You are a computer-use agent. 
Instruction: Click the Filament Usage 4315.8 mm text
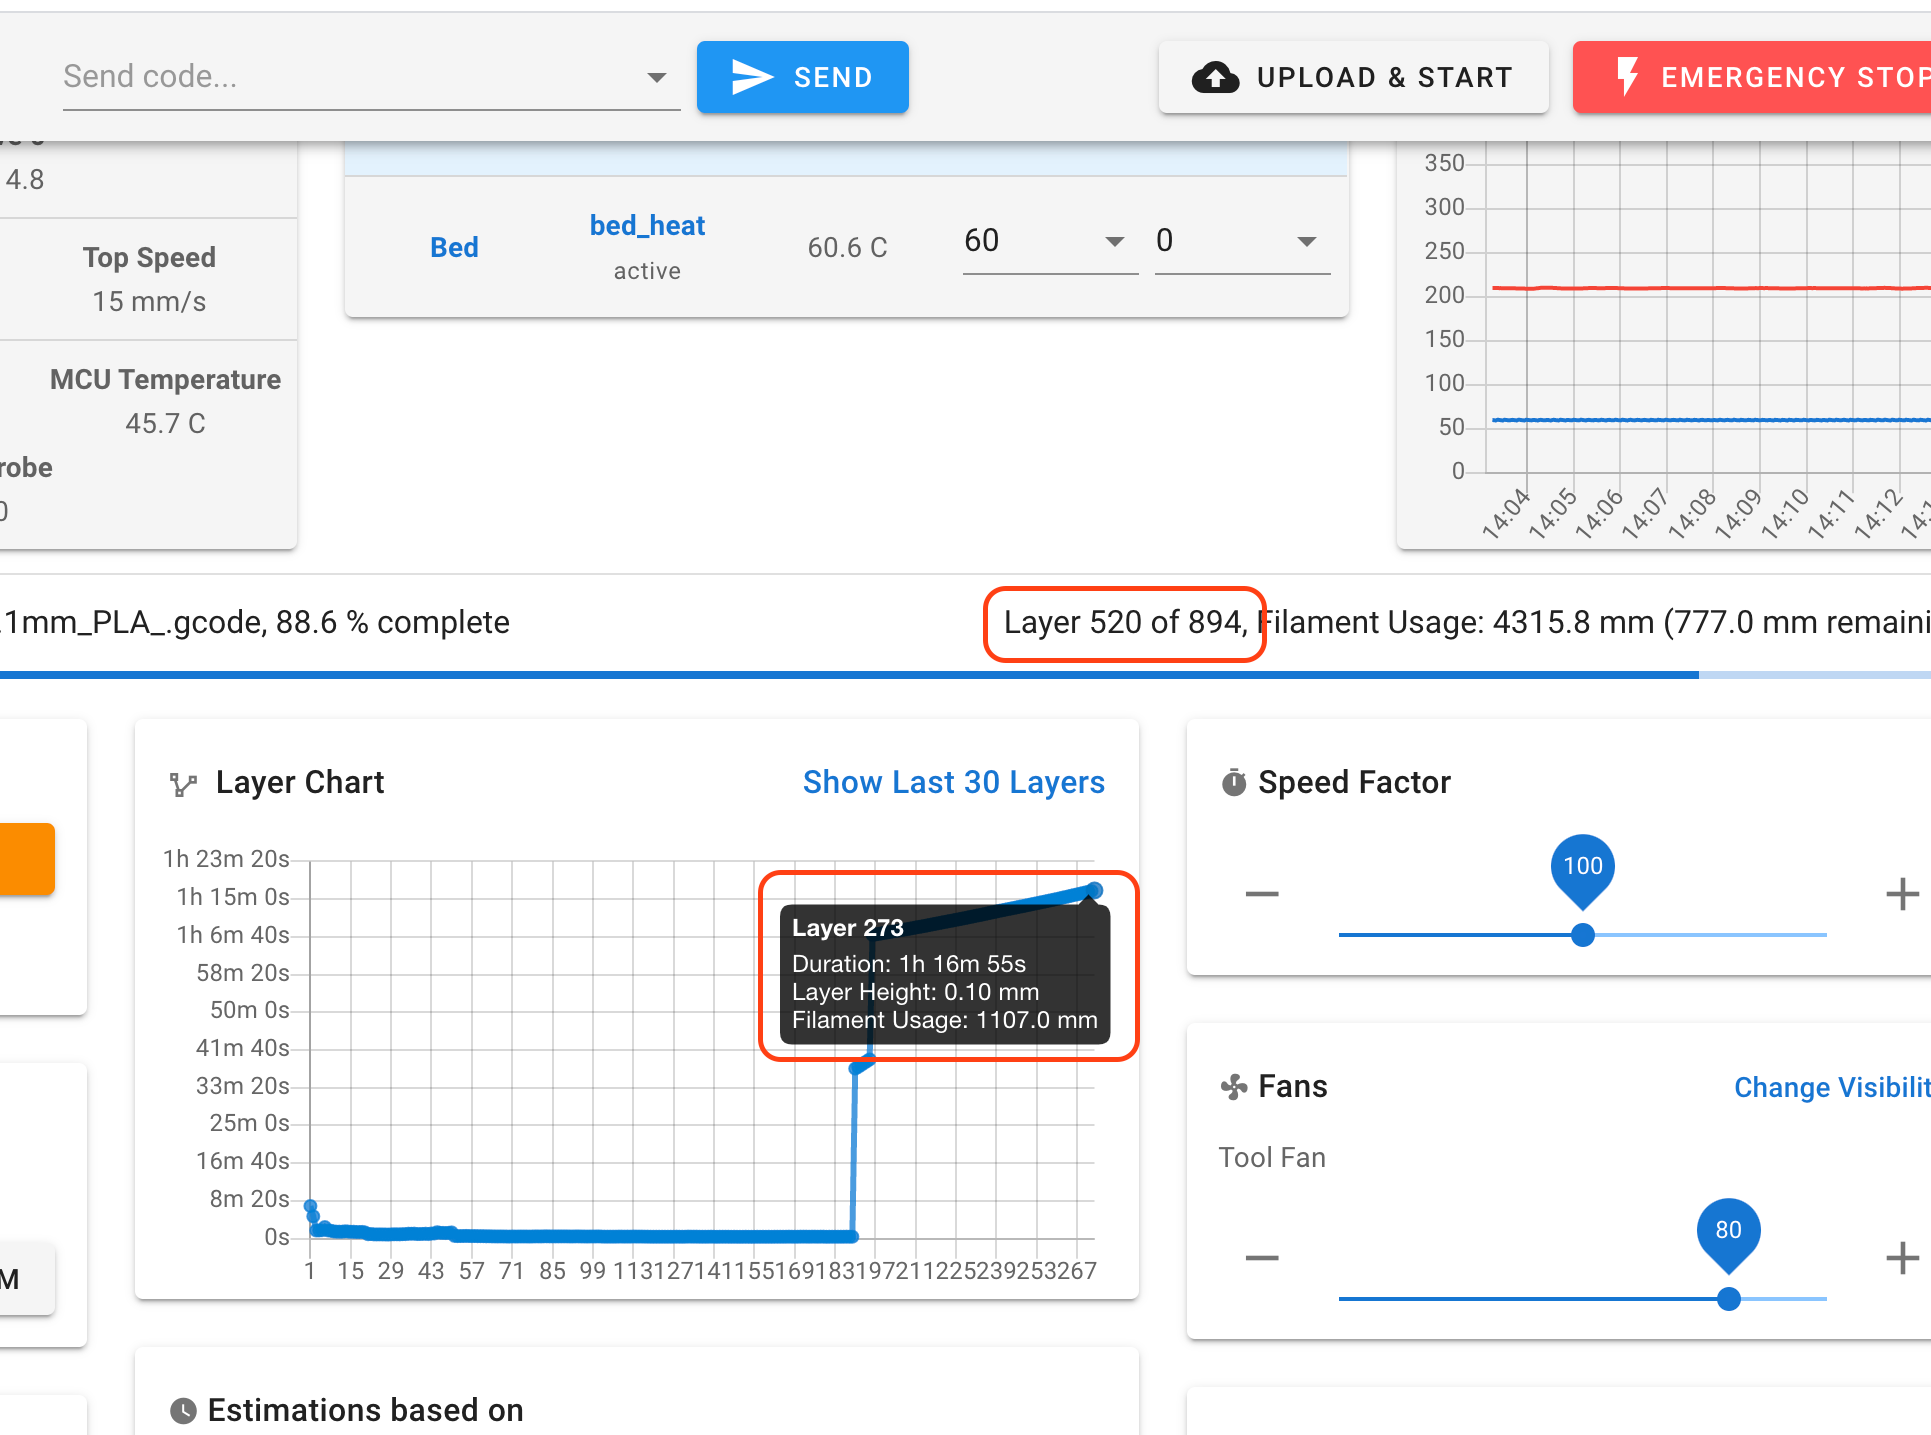[1455, 622]
